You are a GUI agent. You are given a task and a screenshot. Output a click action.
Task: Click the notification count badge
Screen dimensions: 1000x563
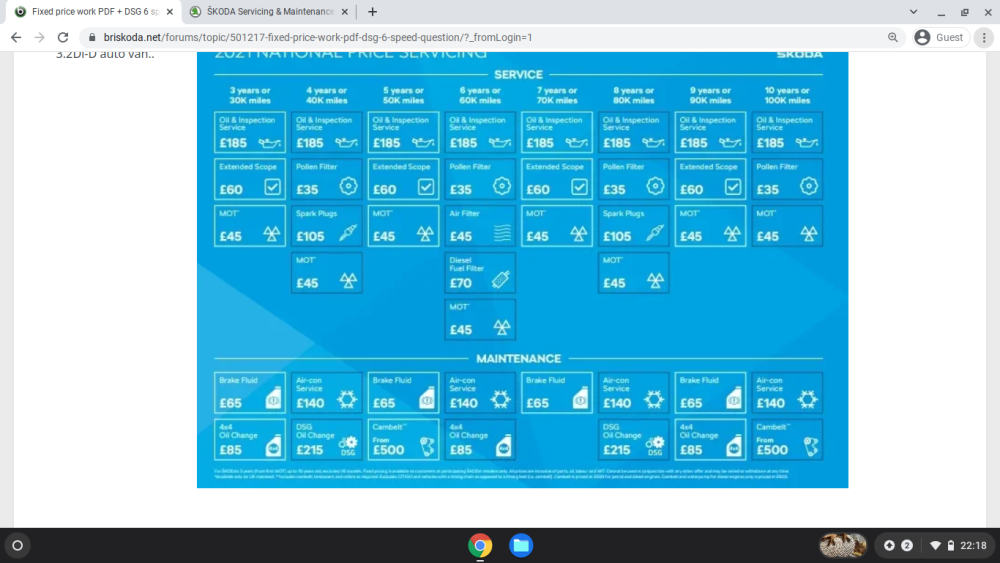click(x=907, y=545)
